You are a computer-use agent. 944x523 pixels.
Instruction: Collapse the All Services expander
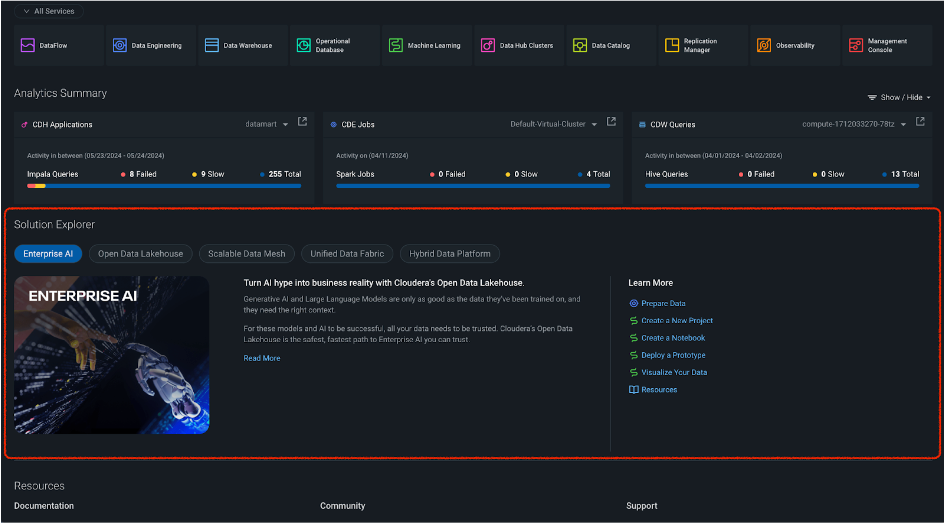pyautogui.click(x=48, y=11)
